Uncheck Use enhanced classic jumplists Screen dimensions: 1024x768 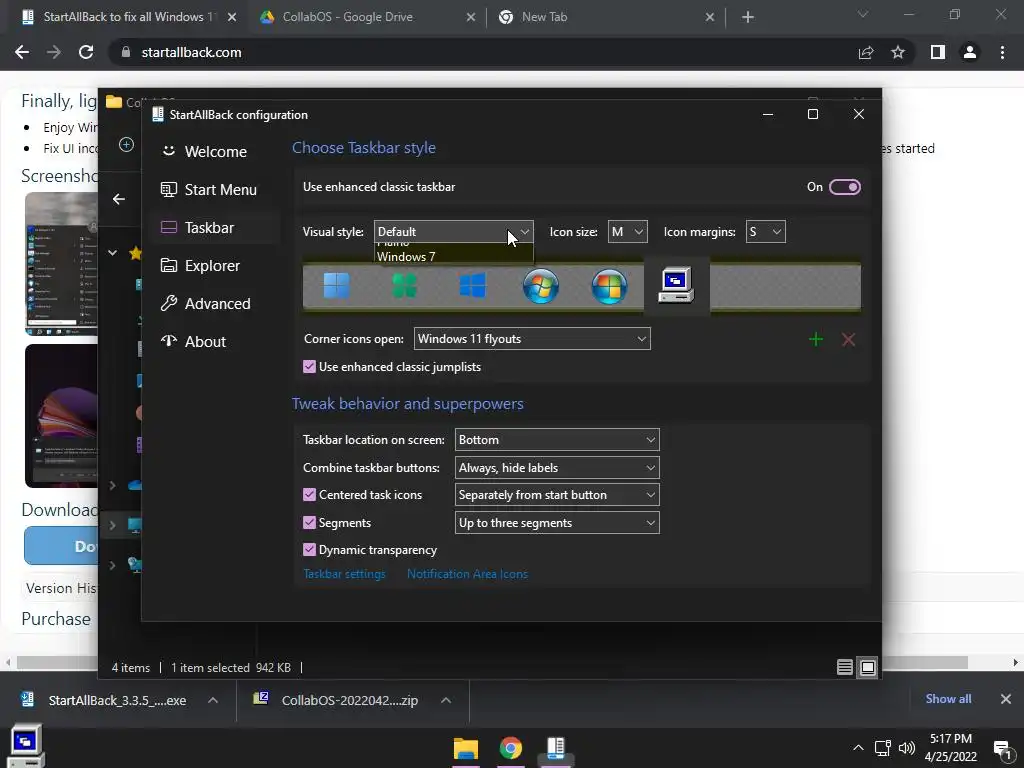point(310,367)
